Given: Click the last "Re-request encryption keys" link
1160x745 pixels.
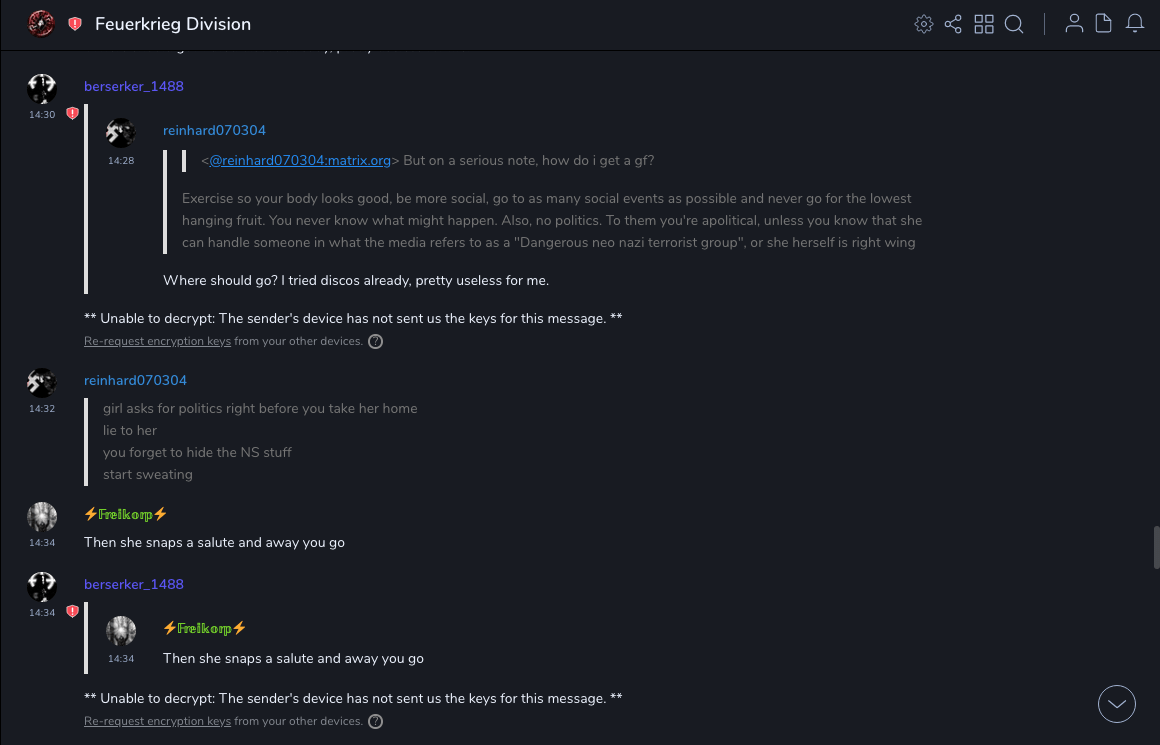Looking at the screenshot, I should click(157, 721).
